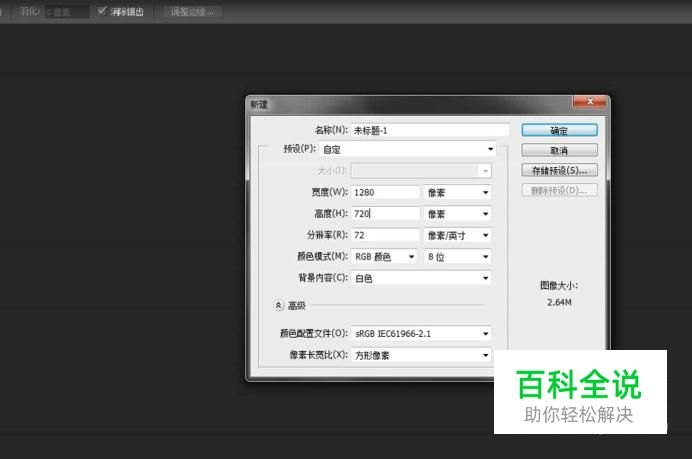This screenshot has height=459, width=692.
Task: Open the 背景内容 dropdown showing 白色
Action: (x=421, y=278)
